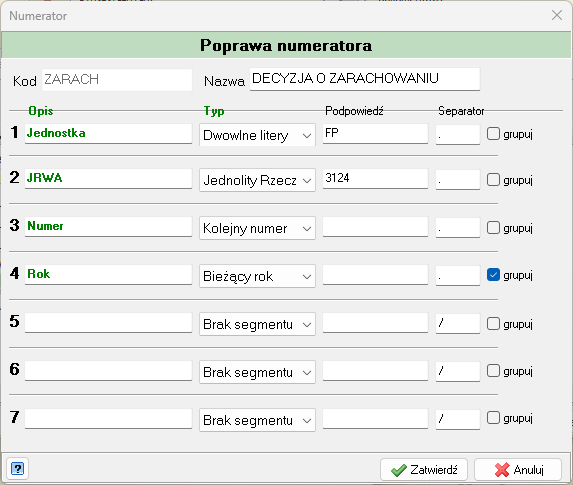This screenshot has height=485, width=573.
Task: Confirm with the Zatwierdź button
Action: (x=424, y=470)
